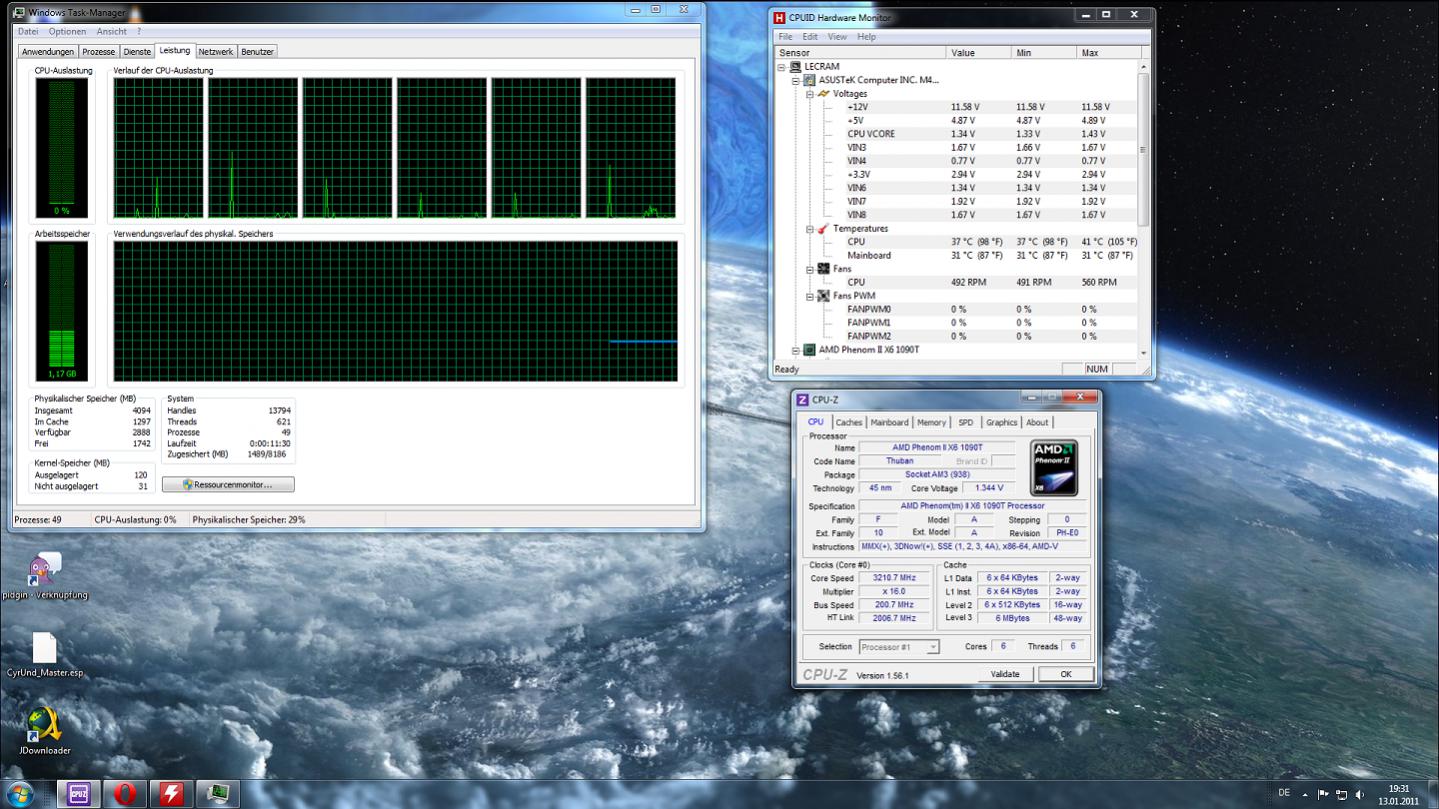Click the Max column header in HWMonitor

click(x=1108, y=52)
